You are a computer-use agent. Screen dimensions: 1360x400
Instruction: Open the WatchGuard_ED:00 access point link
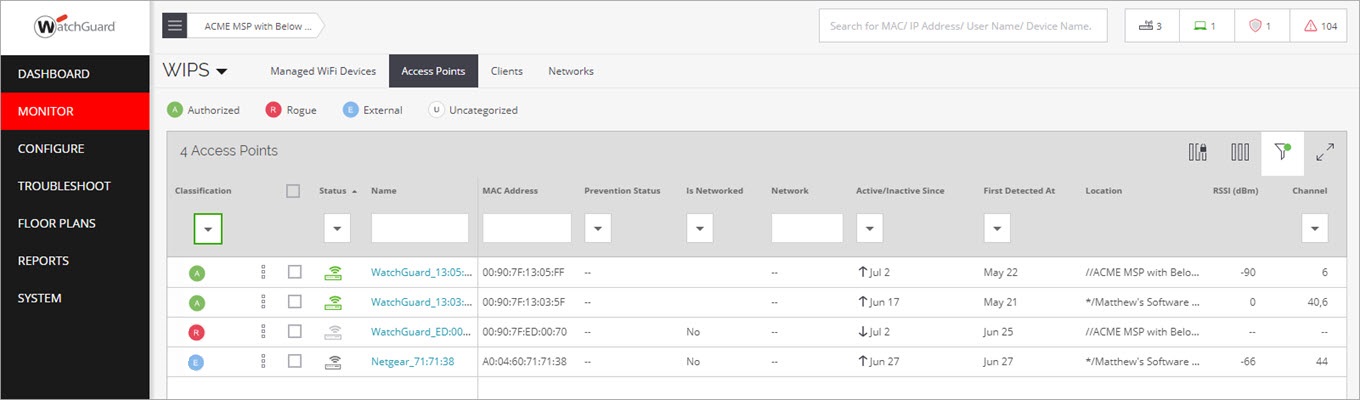[x=421, y=332]
